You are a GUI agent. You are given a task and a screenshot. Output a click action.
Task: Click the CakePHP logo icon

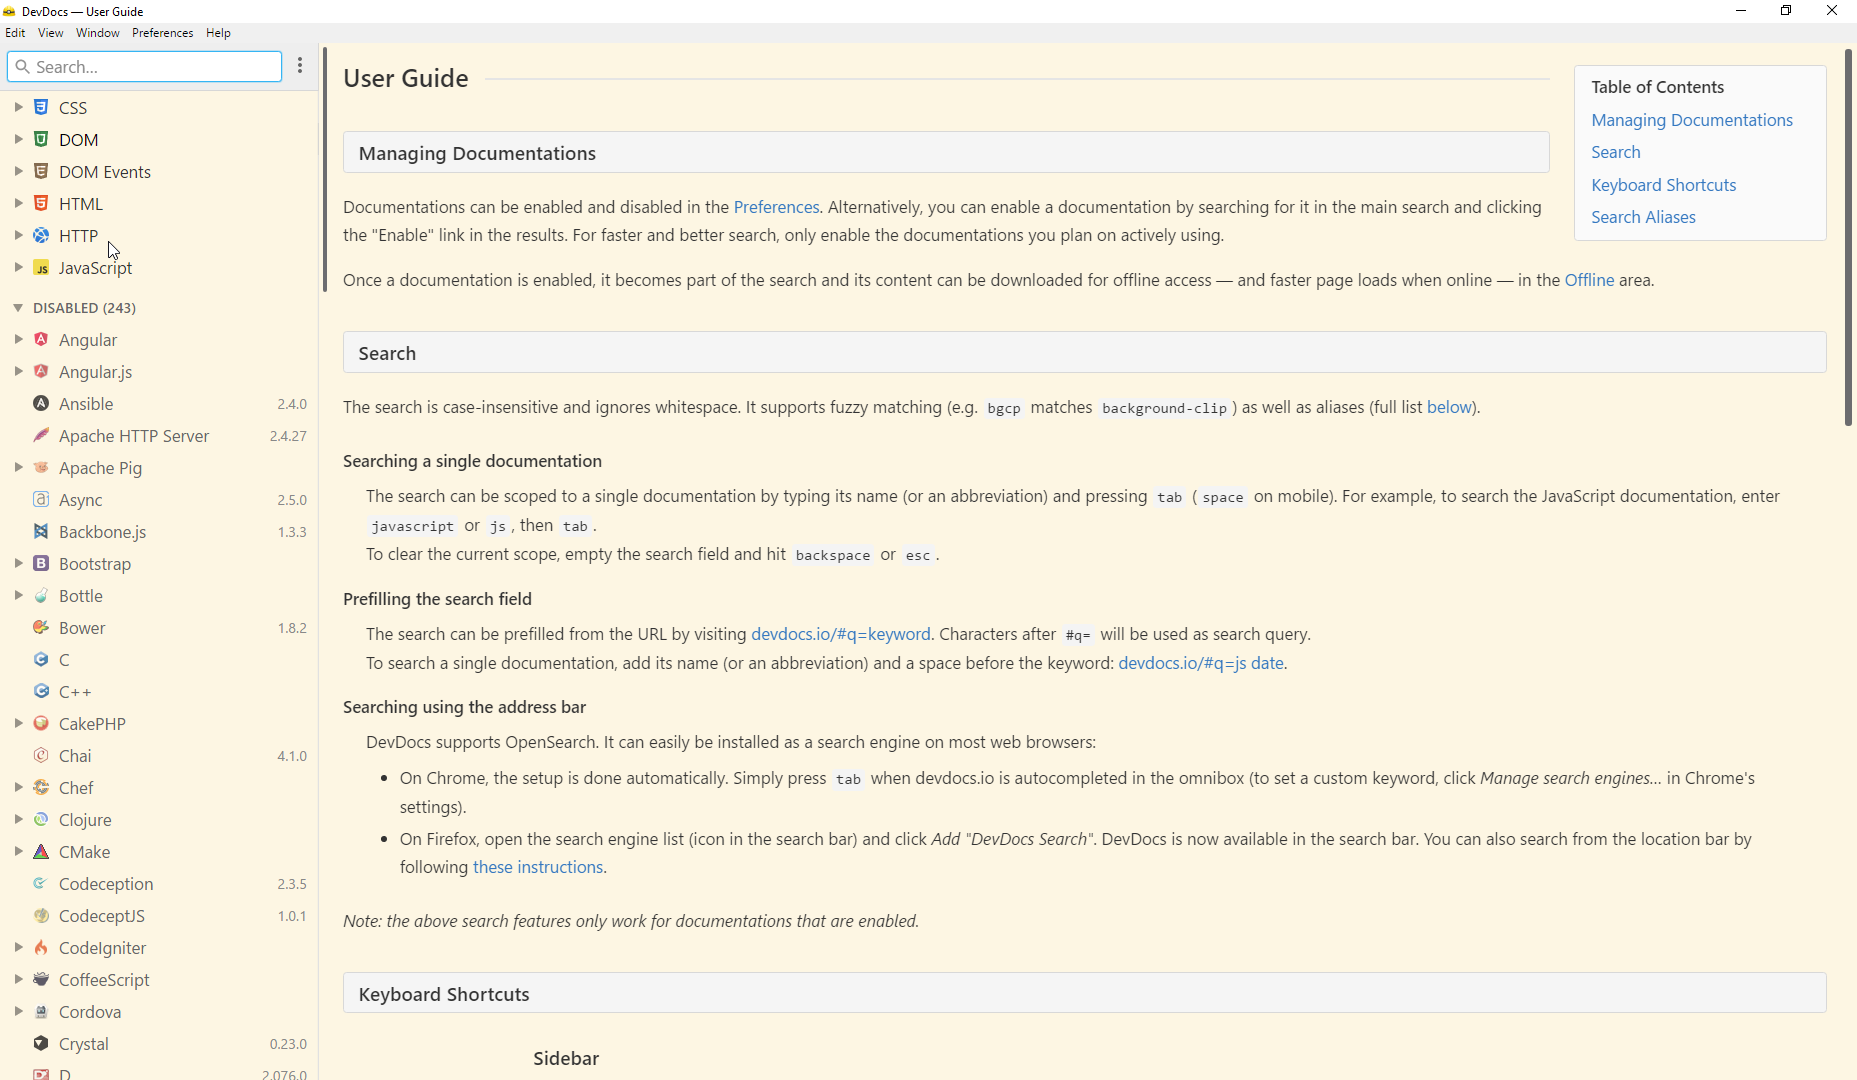coord(41,723)
